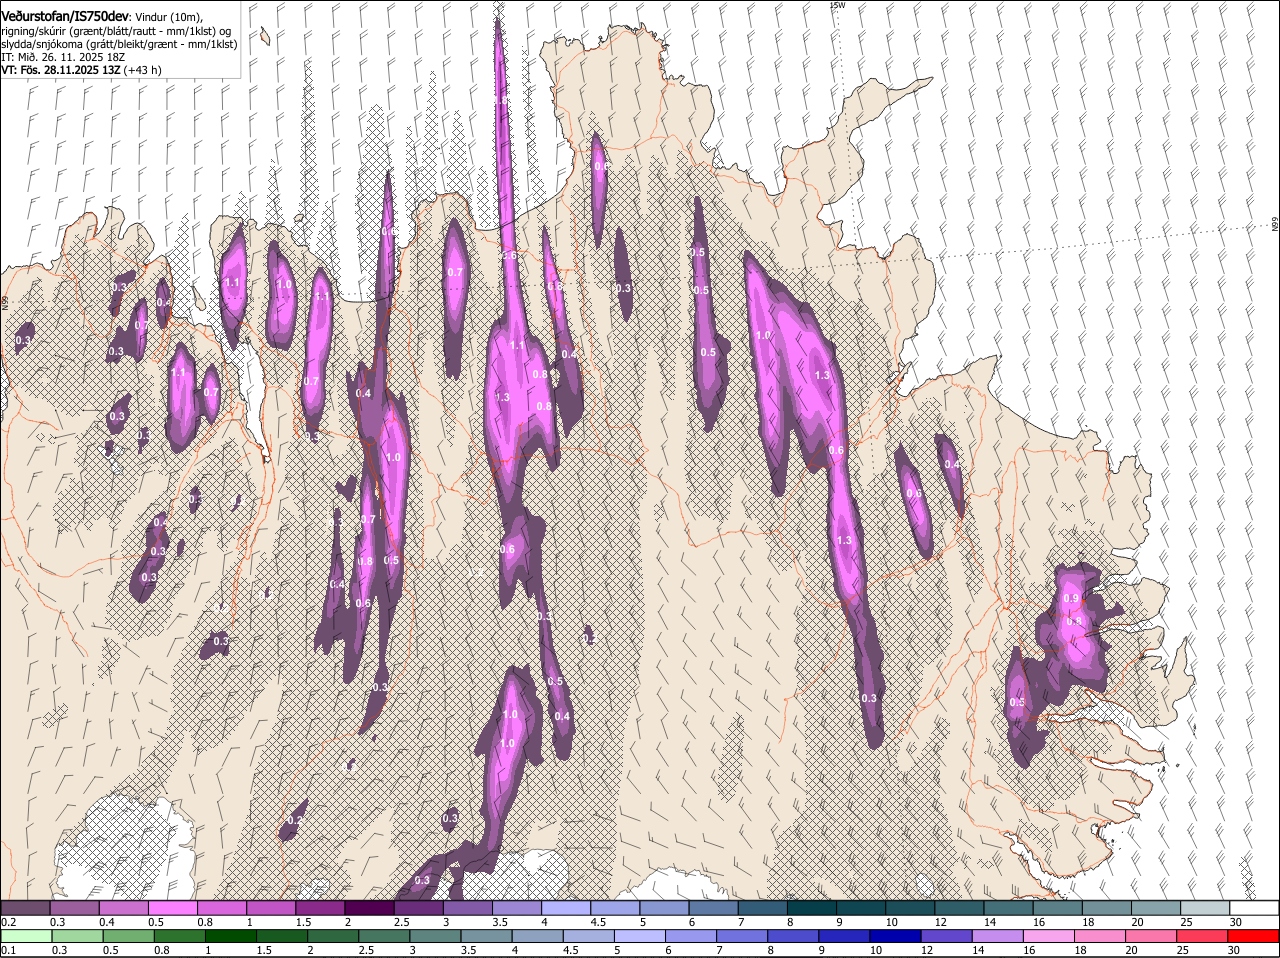Pick the palest green rain swatch at 0.1
This screenshot has height=958, width=1280.
tap(26, 936)
